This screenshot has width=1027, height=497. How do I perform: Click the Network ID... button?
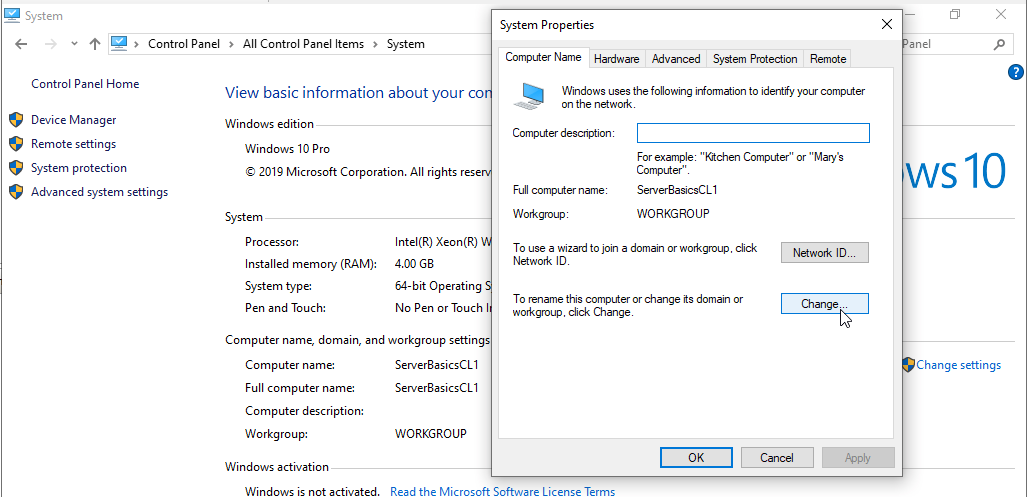(824, 253)
